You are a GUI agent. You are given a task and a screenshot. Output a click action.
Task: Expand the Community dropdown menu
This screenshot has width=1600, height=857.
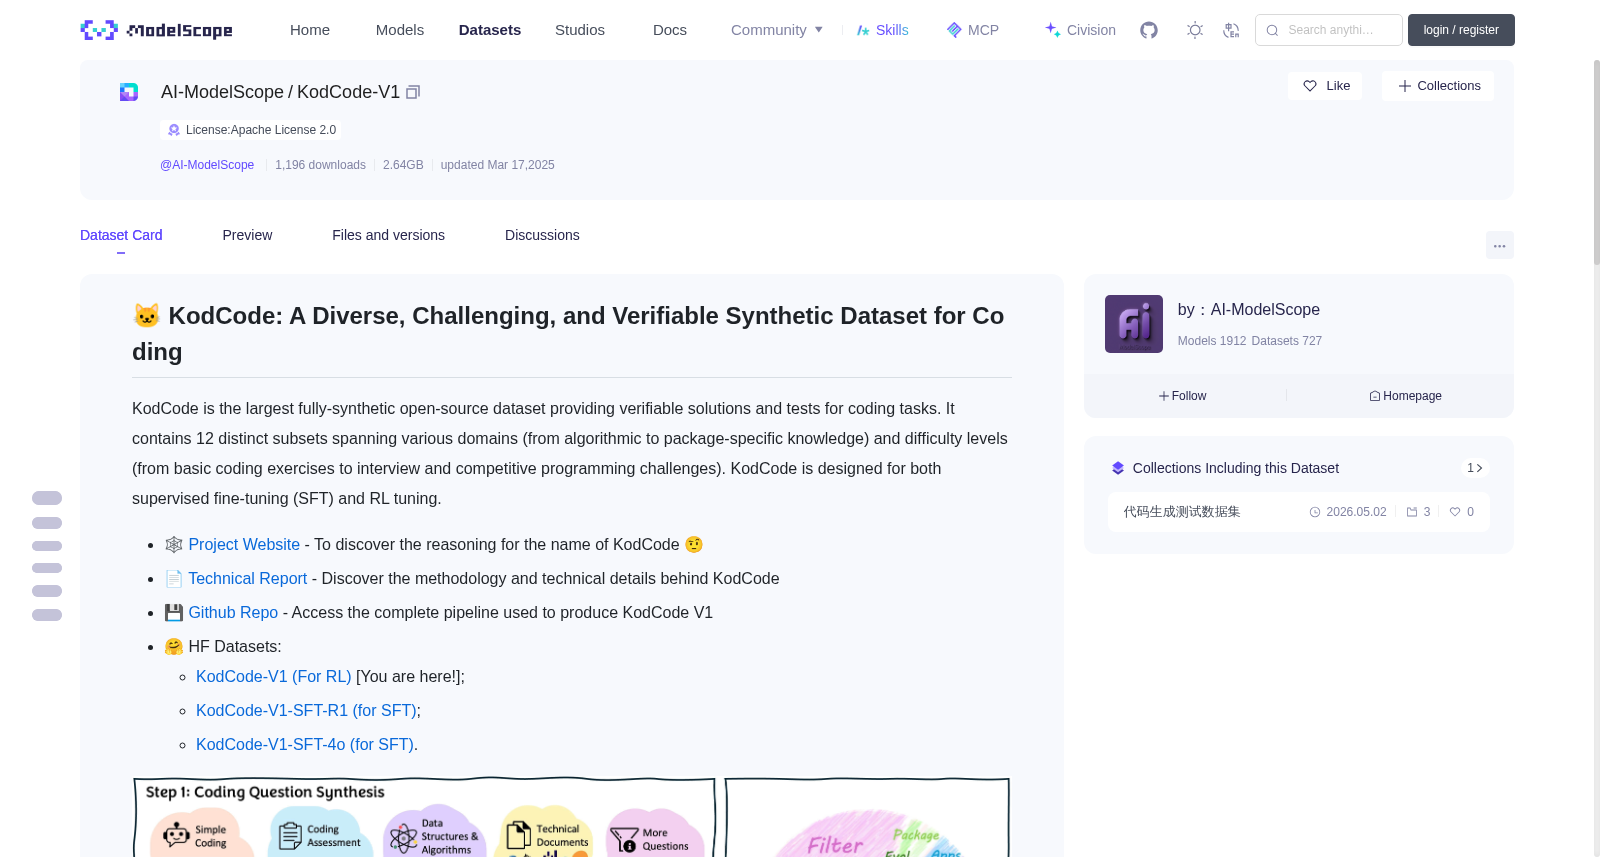tap(777, 30)
